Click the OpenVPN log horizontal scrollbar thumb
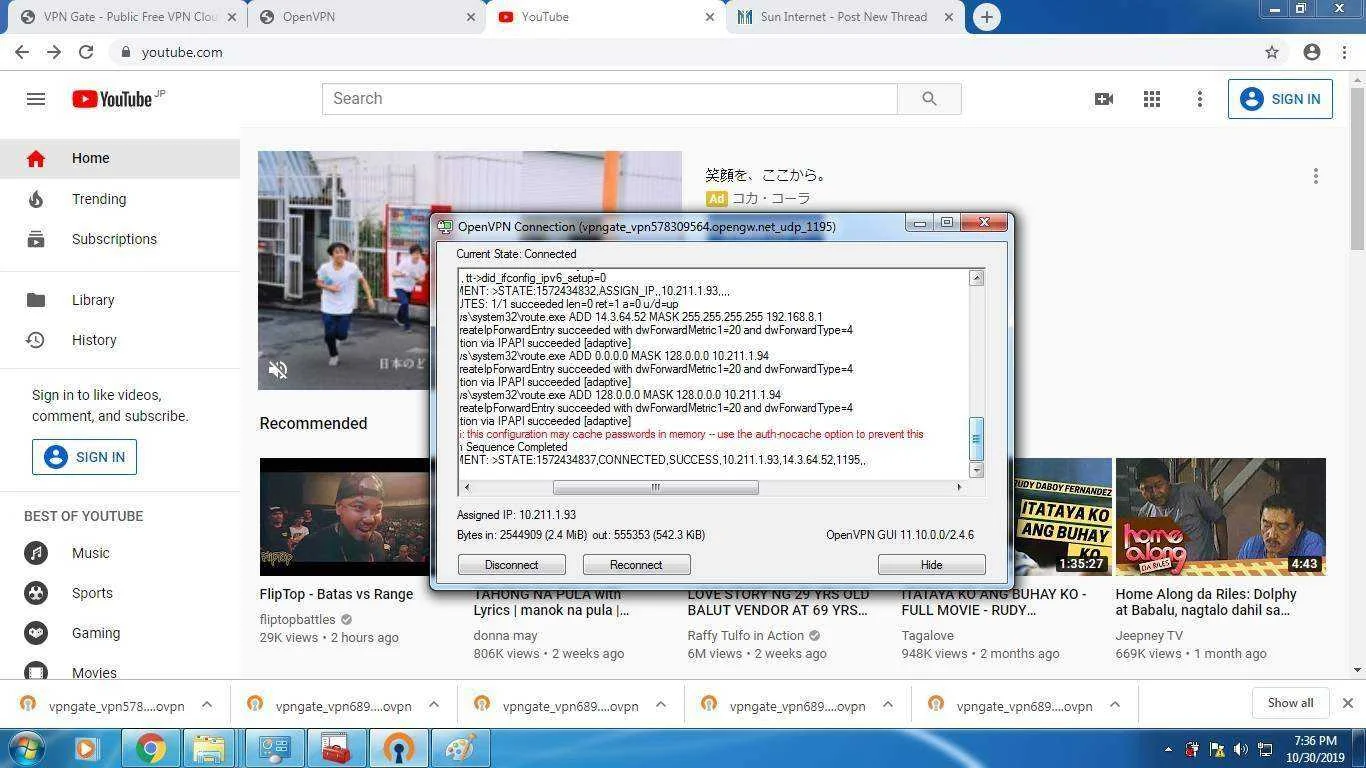Viewport: 1366px width, 768px height. click(656, 487)
